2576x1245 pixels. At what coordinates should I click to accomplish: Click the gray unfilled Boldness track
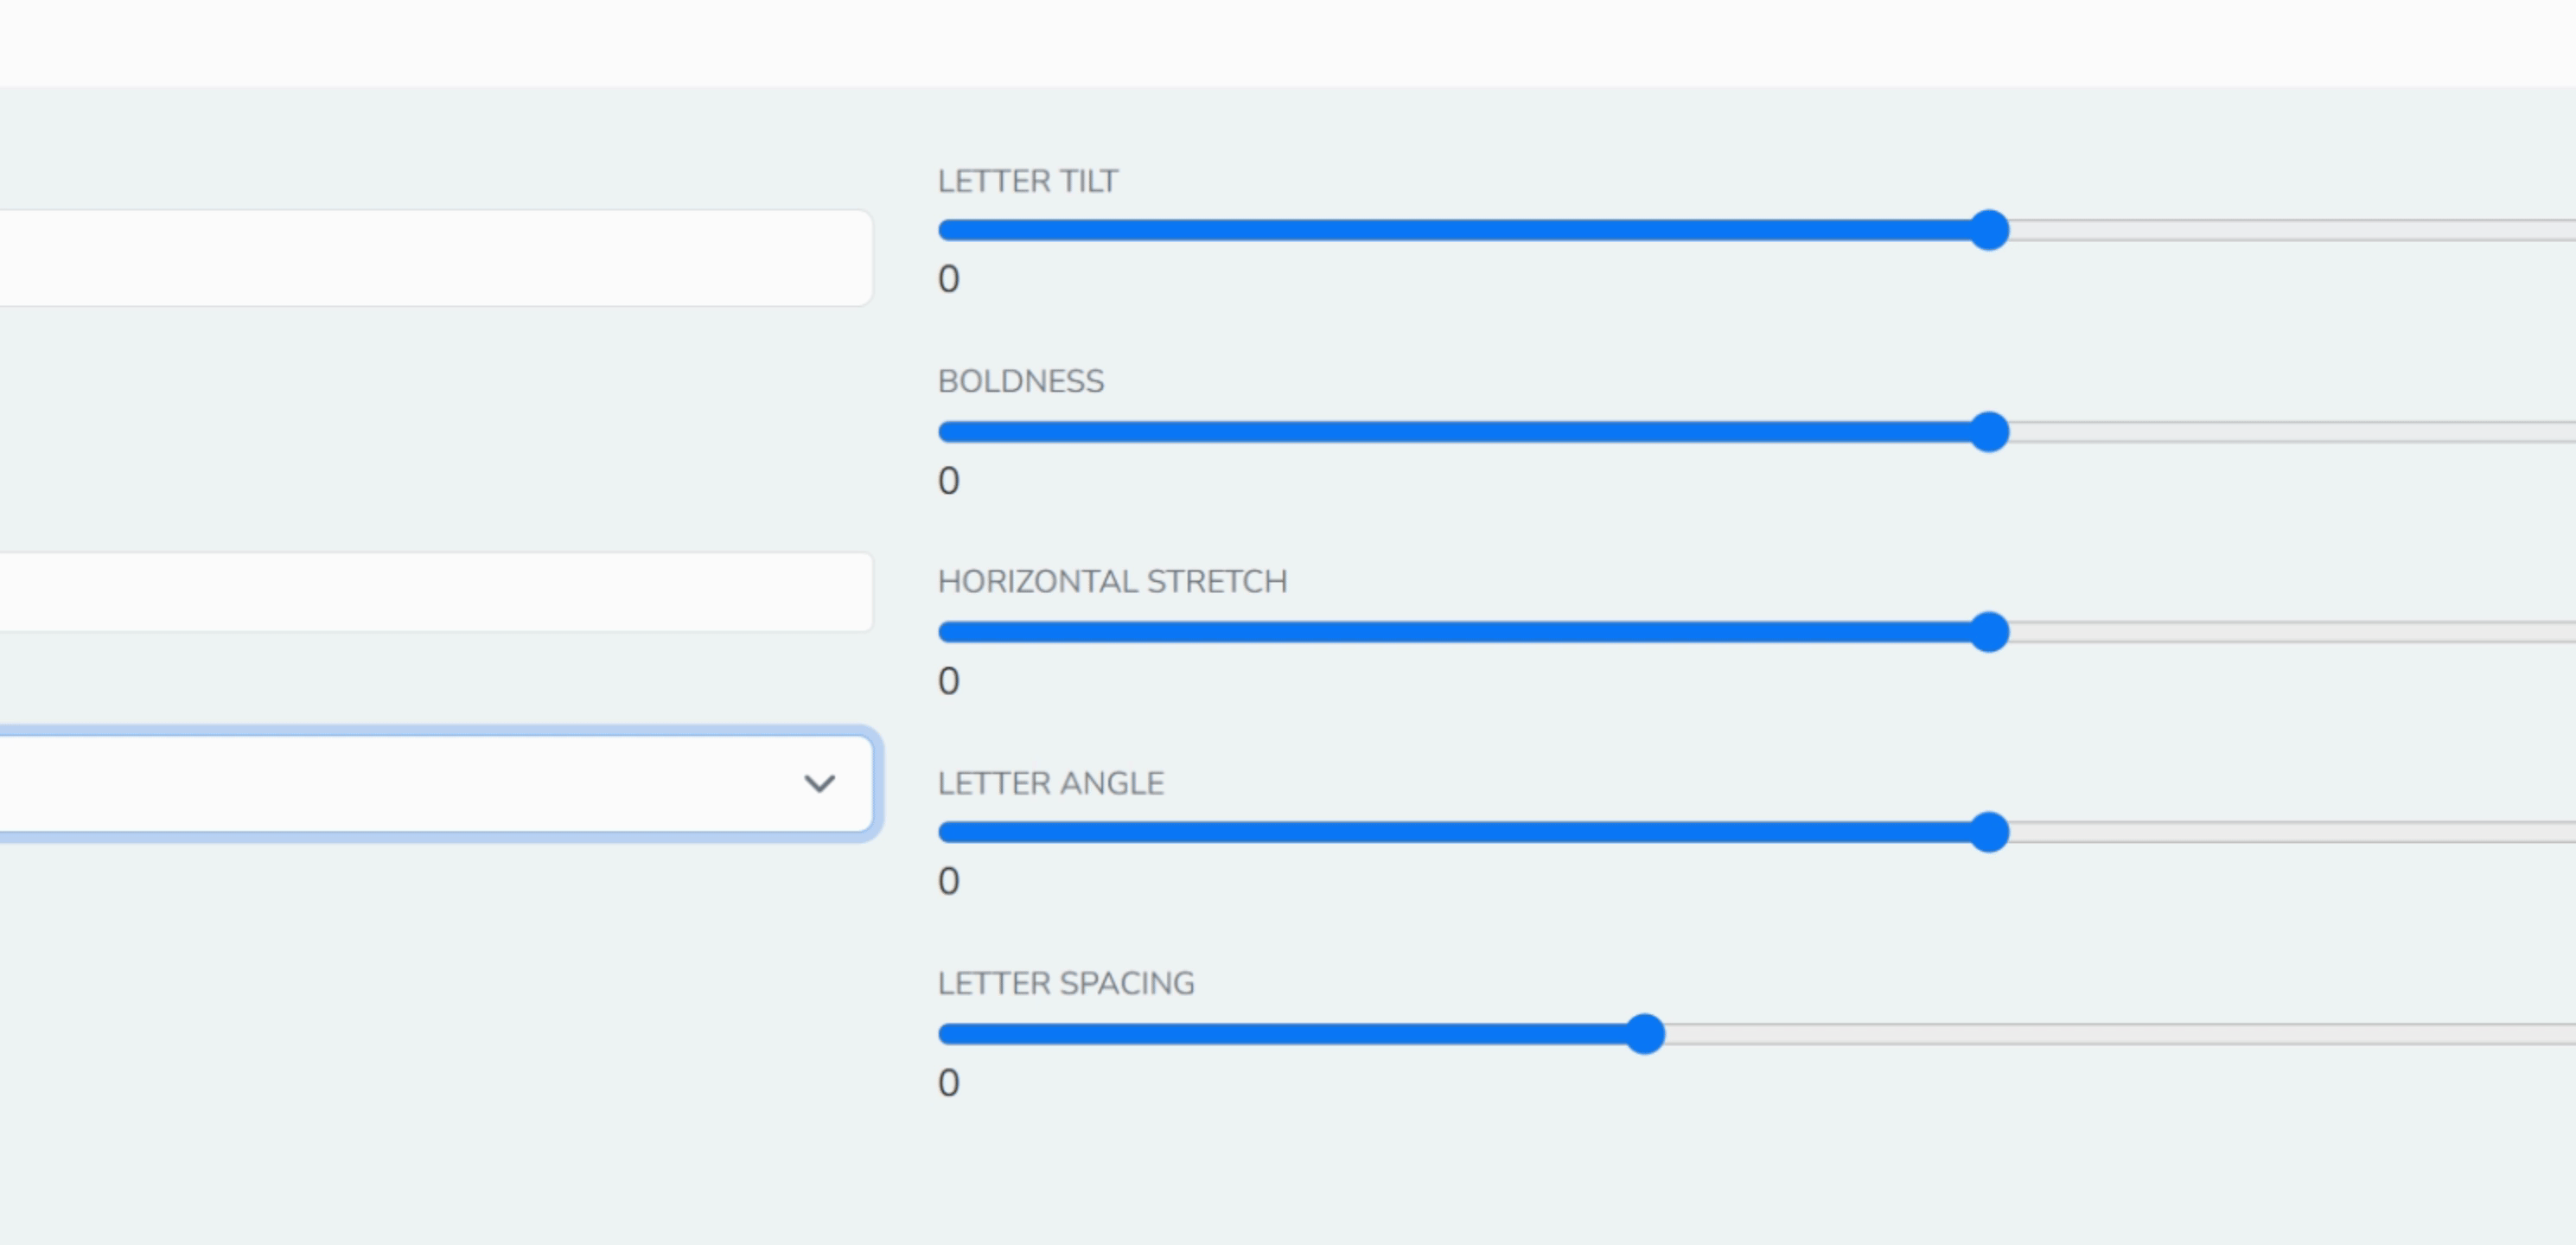tap(2290, 432)
